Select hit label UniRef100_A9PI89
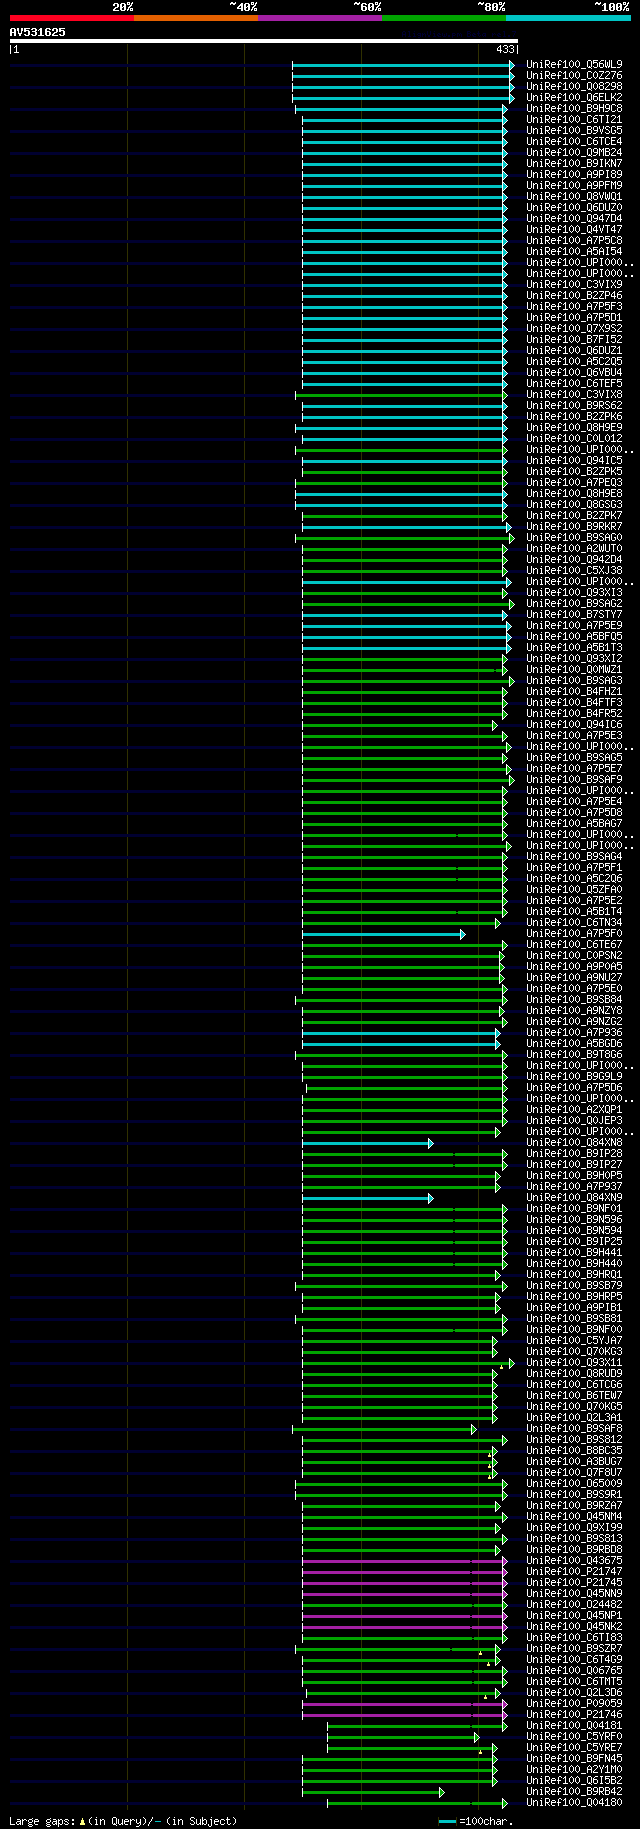This screenshot has width=640, height=1829. (574, 175)
